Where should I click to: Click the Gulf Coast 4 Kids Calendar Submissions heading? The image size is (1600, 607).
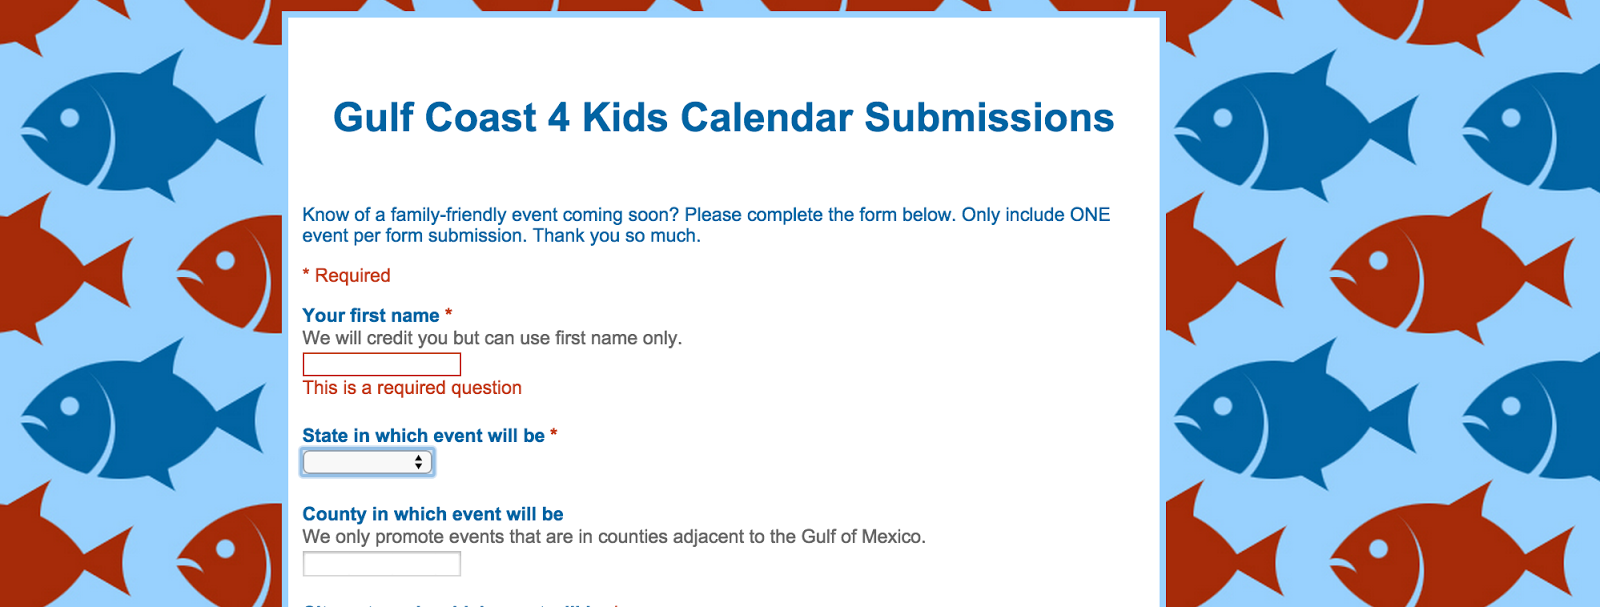(723, 118)
